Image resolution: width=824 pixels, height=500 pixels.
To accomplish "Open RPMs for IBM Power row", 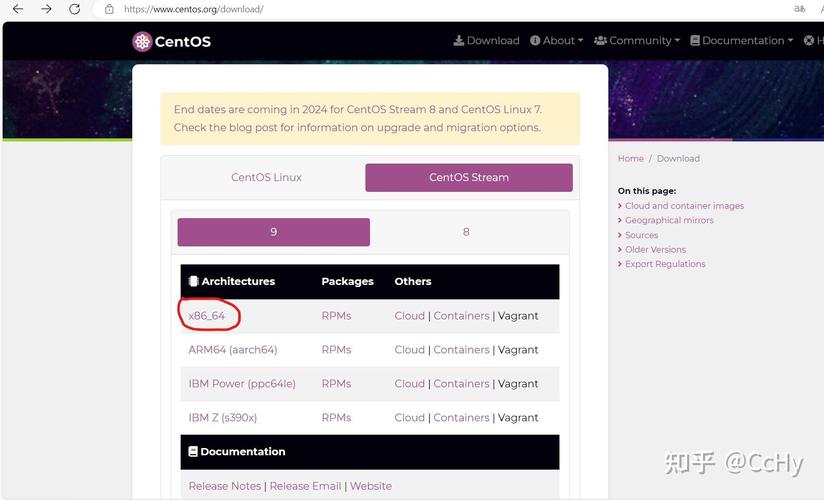I will 336,384.
